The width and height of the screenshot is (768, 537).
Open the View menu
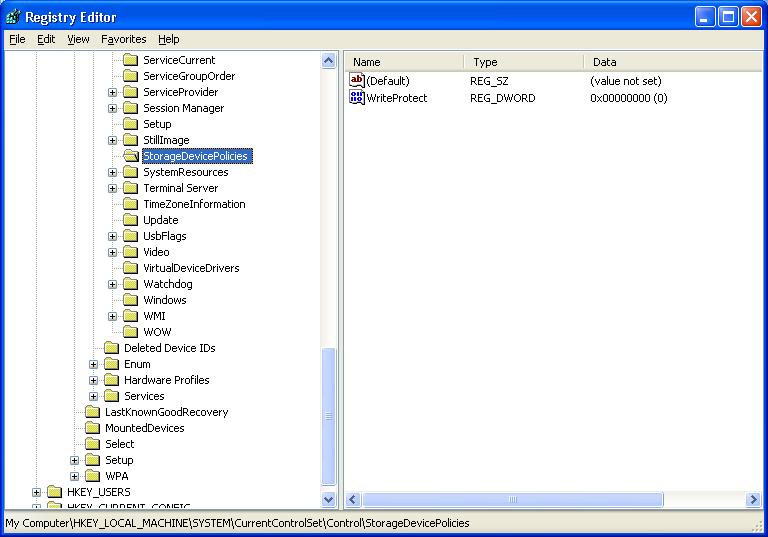[x=78, y=39]
